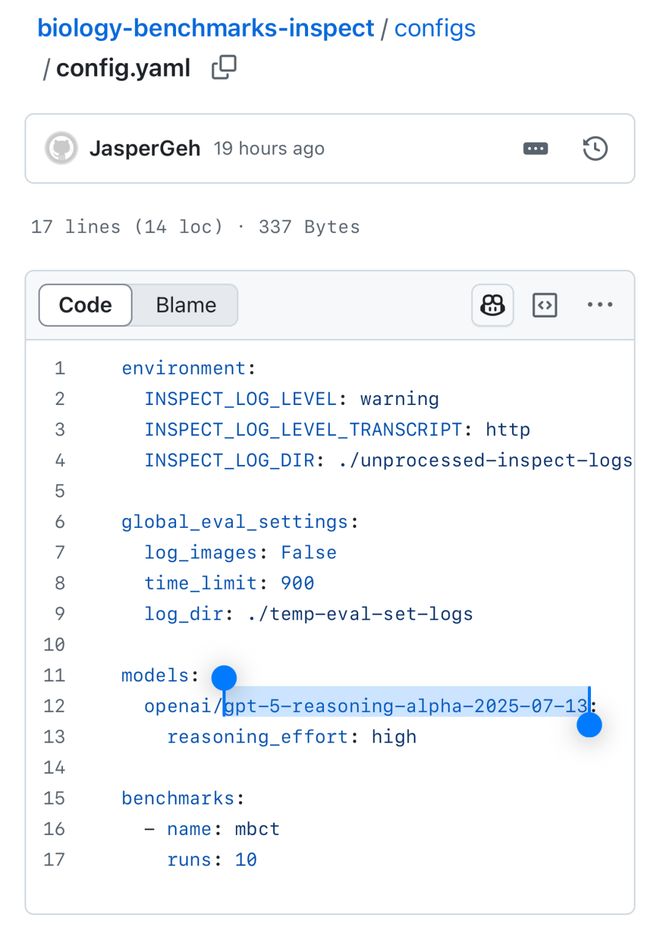The image size is (660, 939).
Task: Click the lower blue selection handle
Action: [x=589, y=725]
